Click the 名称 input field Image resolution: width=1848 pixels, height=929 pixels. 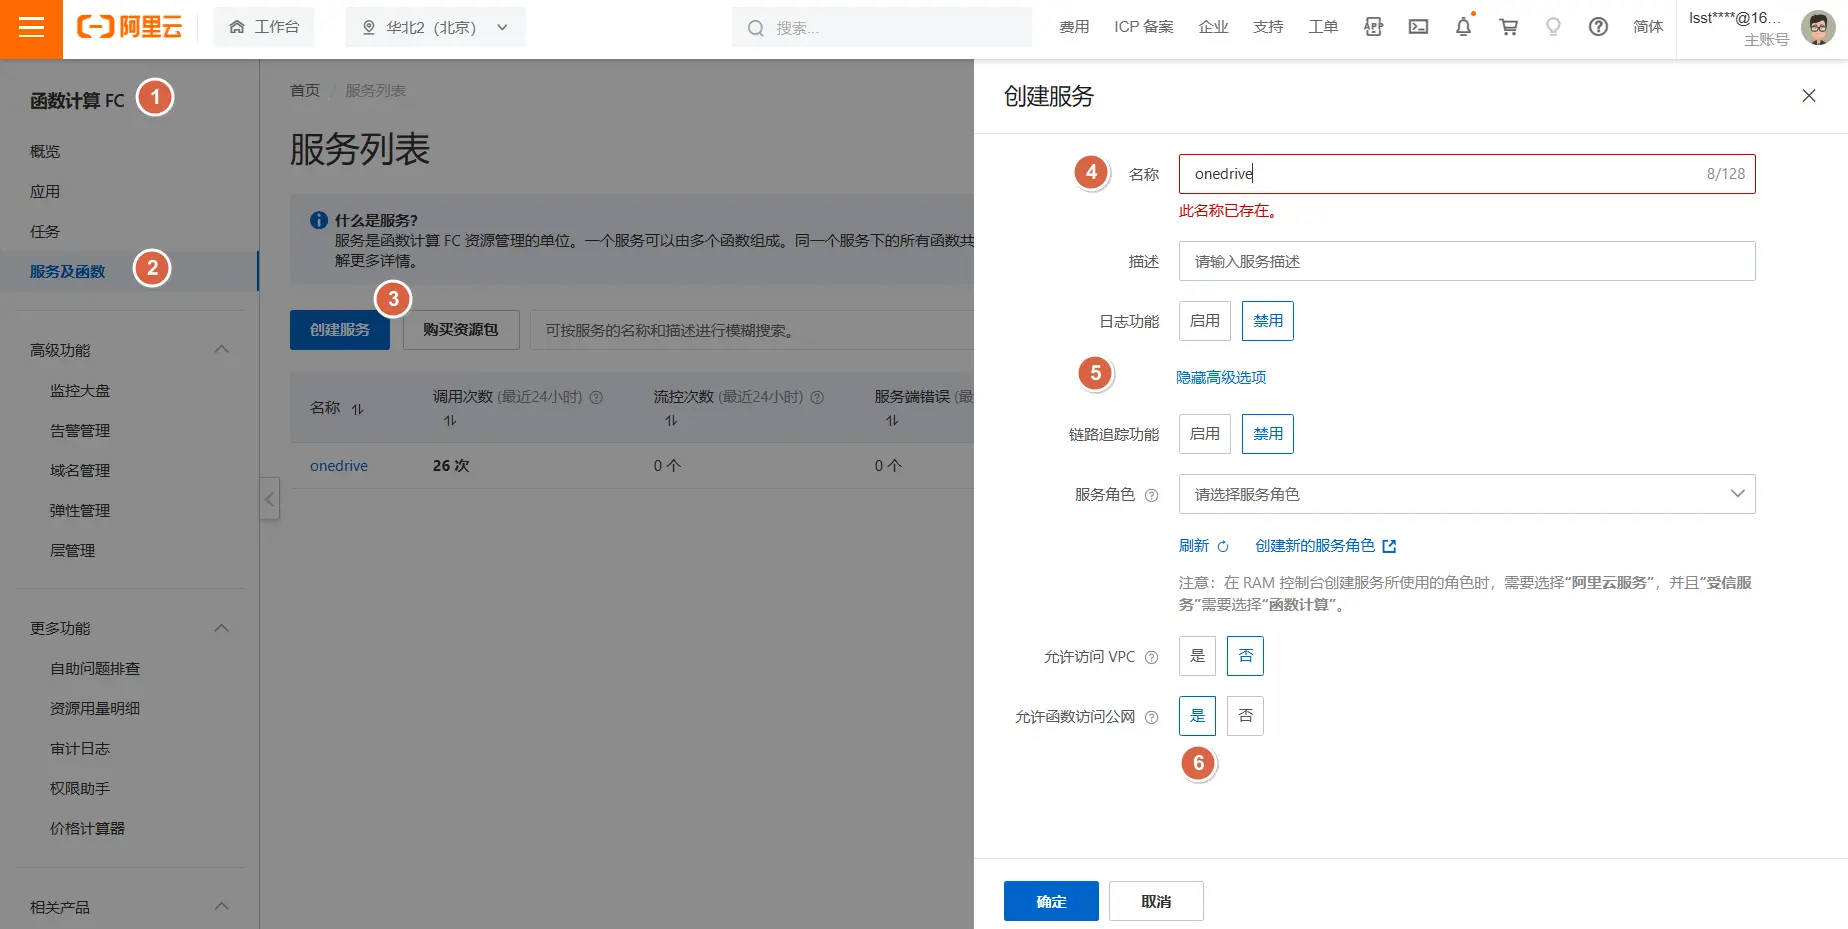click(1467, 174)
